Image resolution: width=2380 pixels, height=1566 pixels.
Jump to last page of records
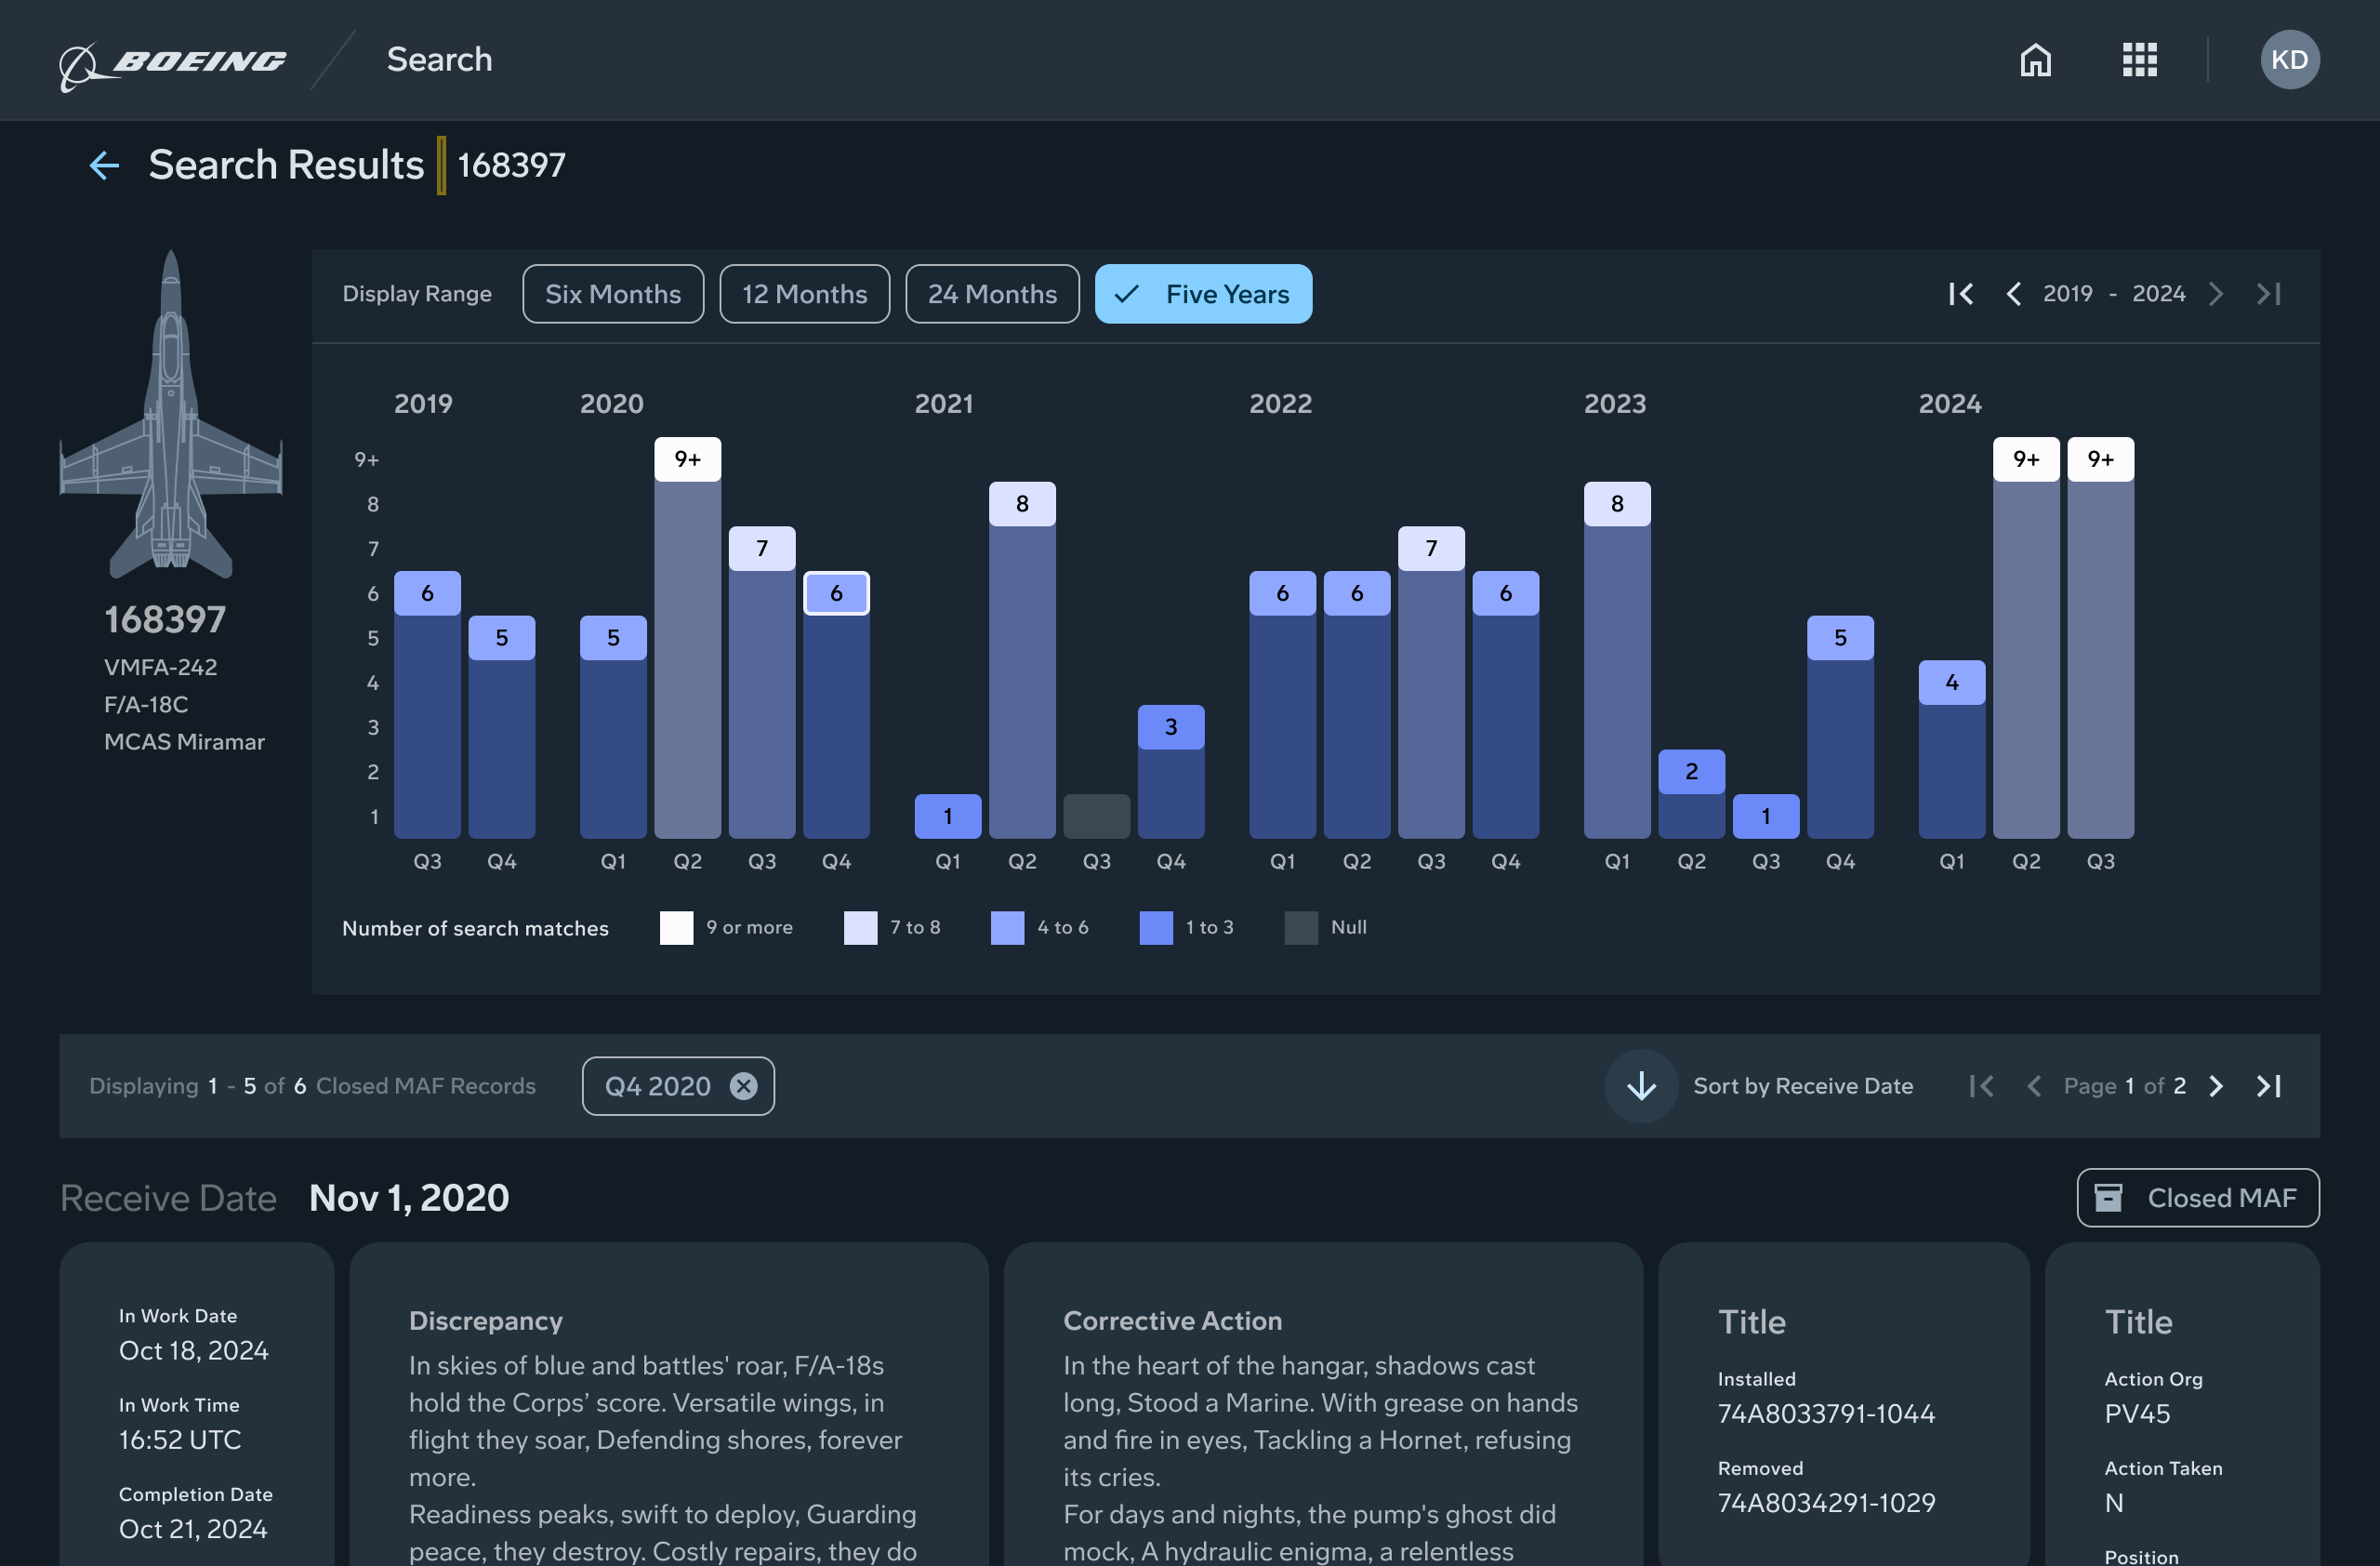(x=2268, y=1086)
